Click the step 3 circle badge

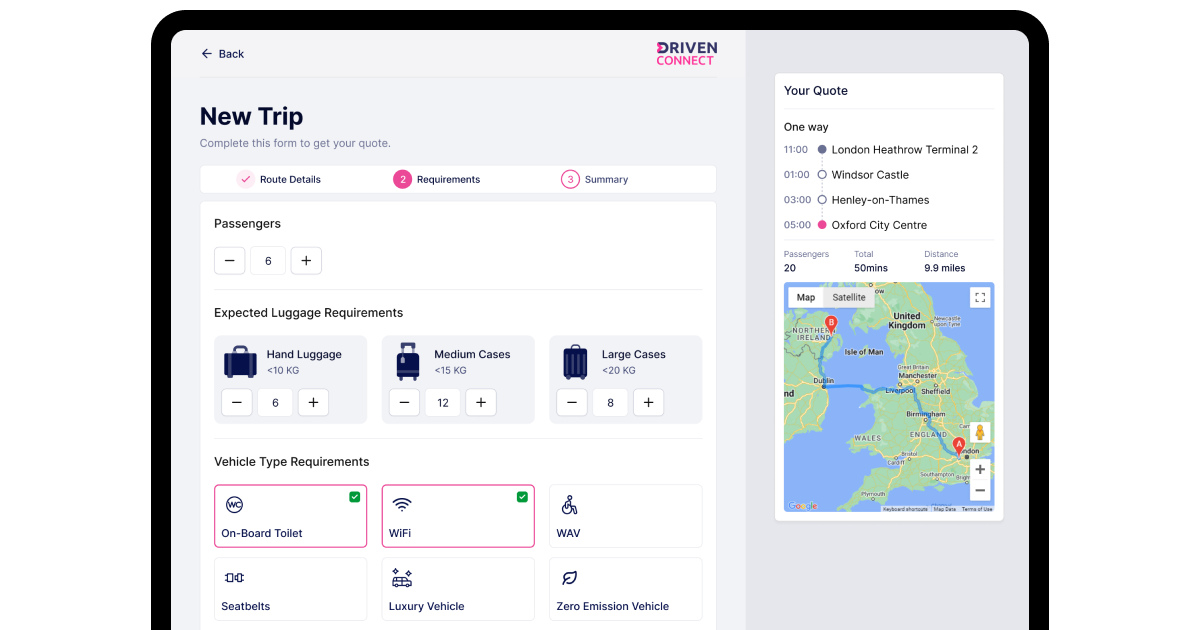570,180
